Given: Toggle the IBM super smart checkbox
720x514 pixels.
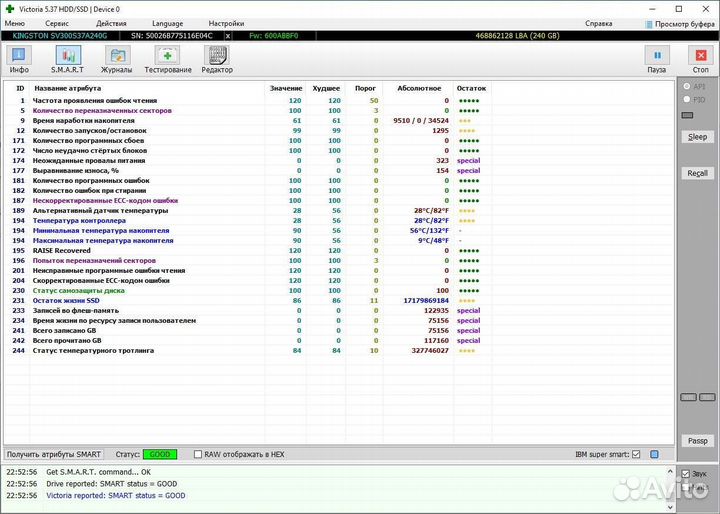Looking at the screenshot, I should click(637, 454).
